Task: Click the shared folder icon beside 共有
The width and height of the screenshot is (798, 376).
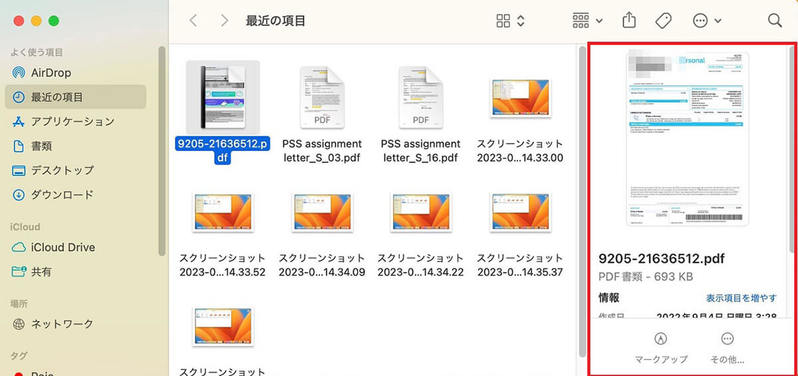Action: click(x=19, y=272)
